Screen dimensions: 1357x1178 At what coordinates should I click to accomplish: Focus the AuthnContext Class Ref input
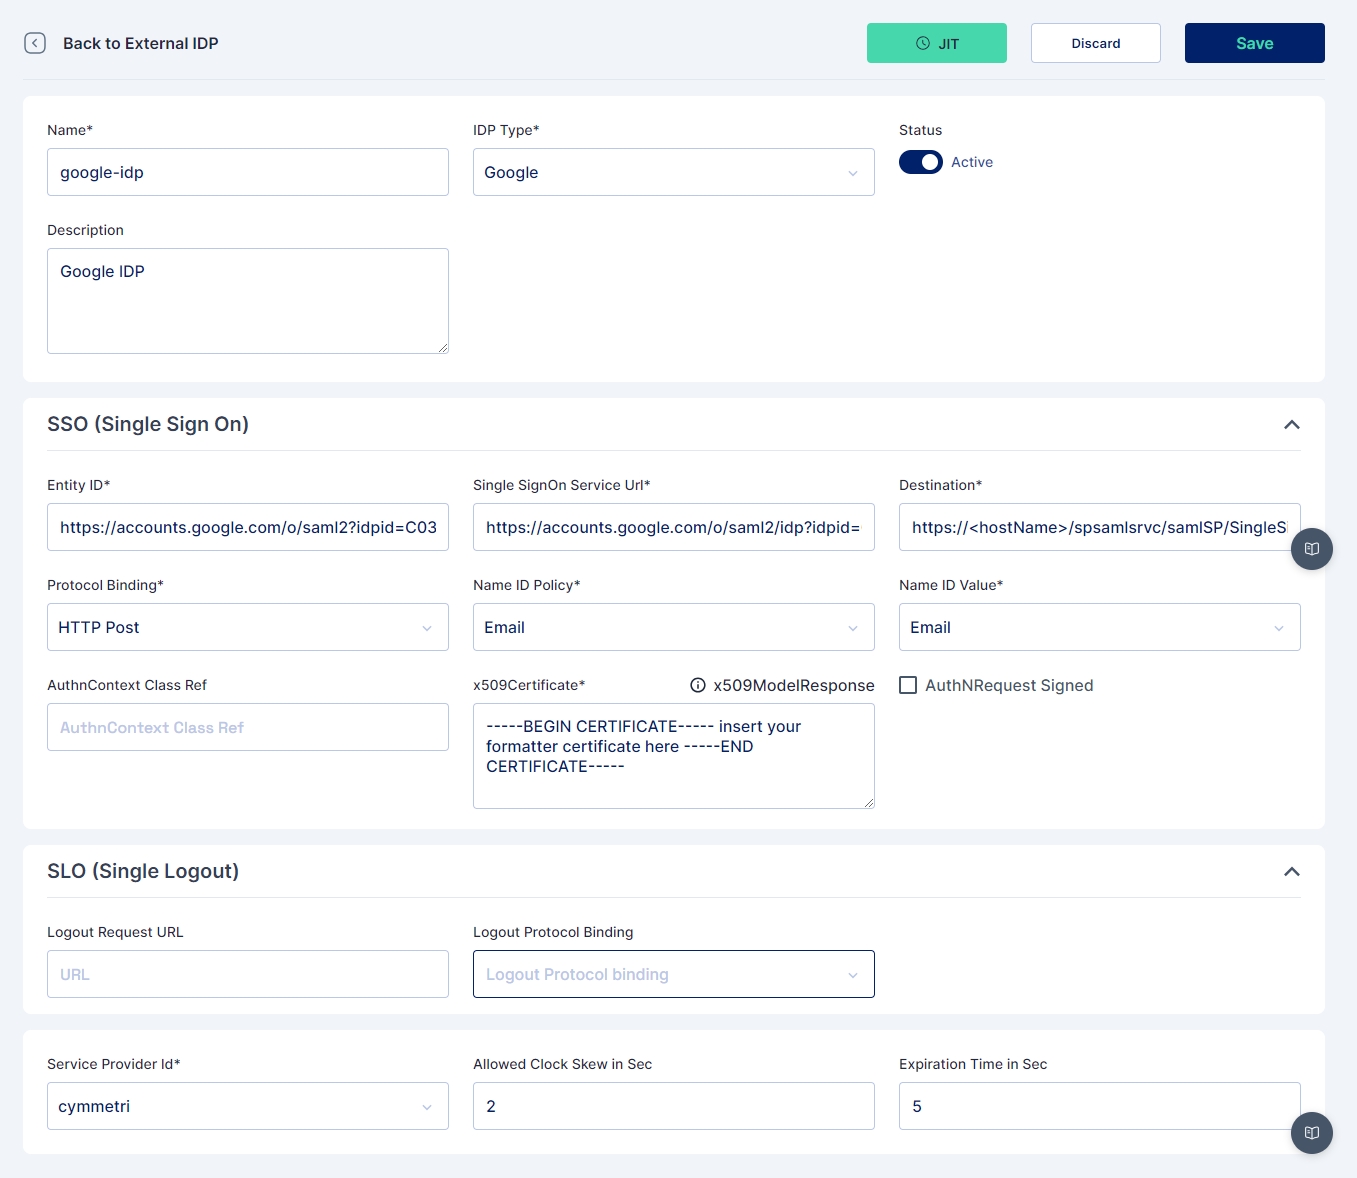[247, 727]
